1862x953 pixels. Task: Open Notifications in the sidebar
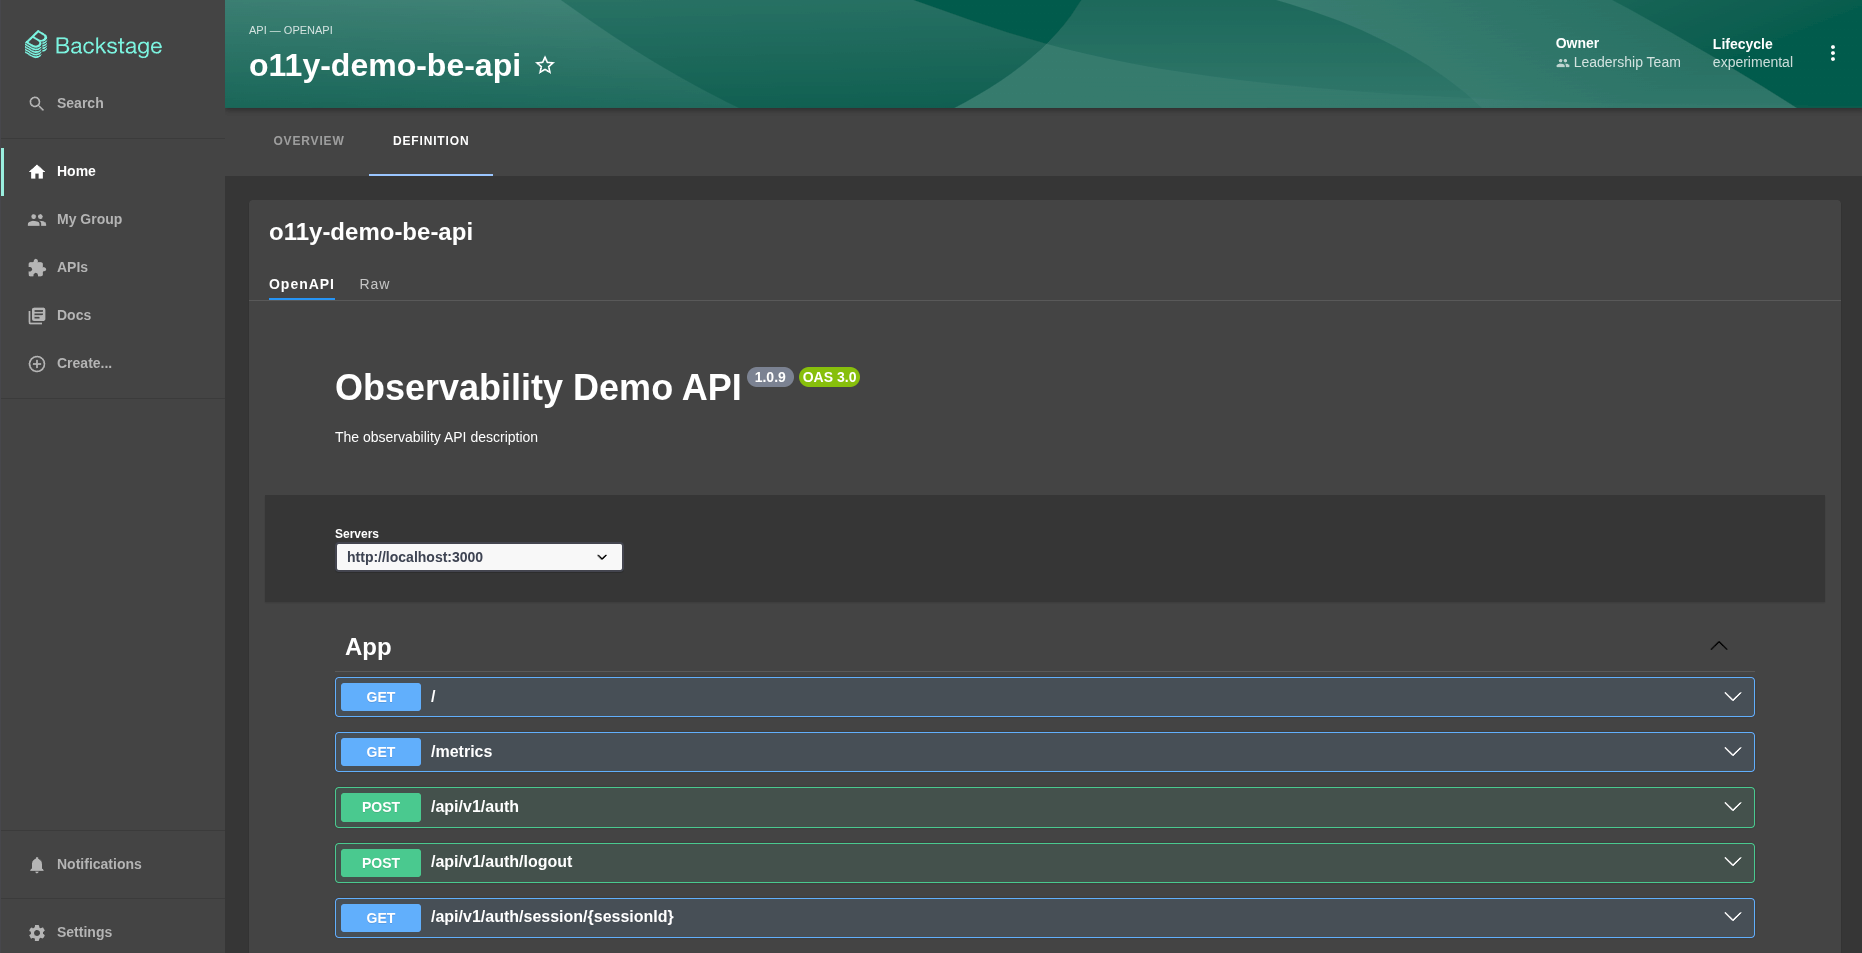112,864
